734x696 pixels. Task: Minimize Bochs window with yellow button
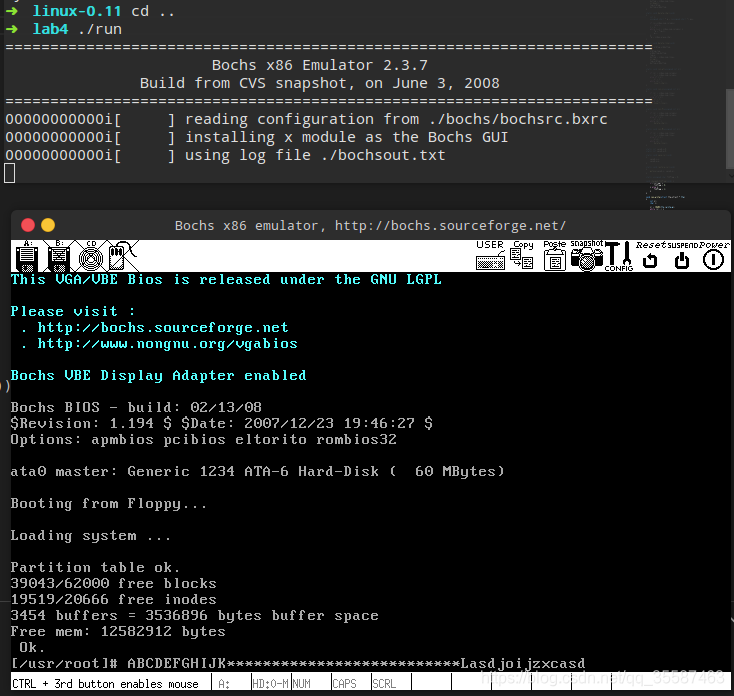click(x=48, y=225)
